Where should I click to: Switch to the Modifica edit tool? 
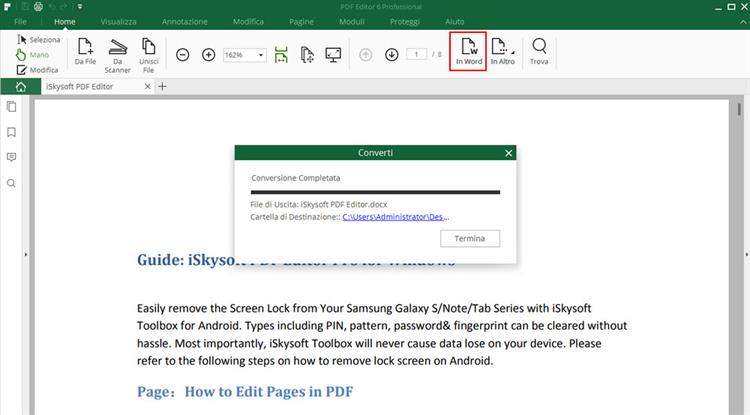click(38, 70)
